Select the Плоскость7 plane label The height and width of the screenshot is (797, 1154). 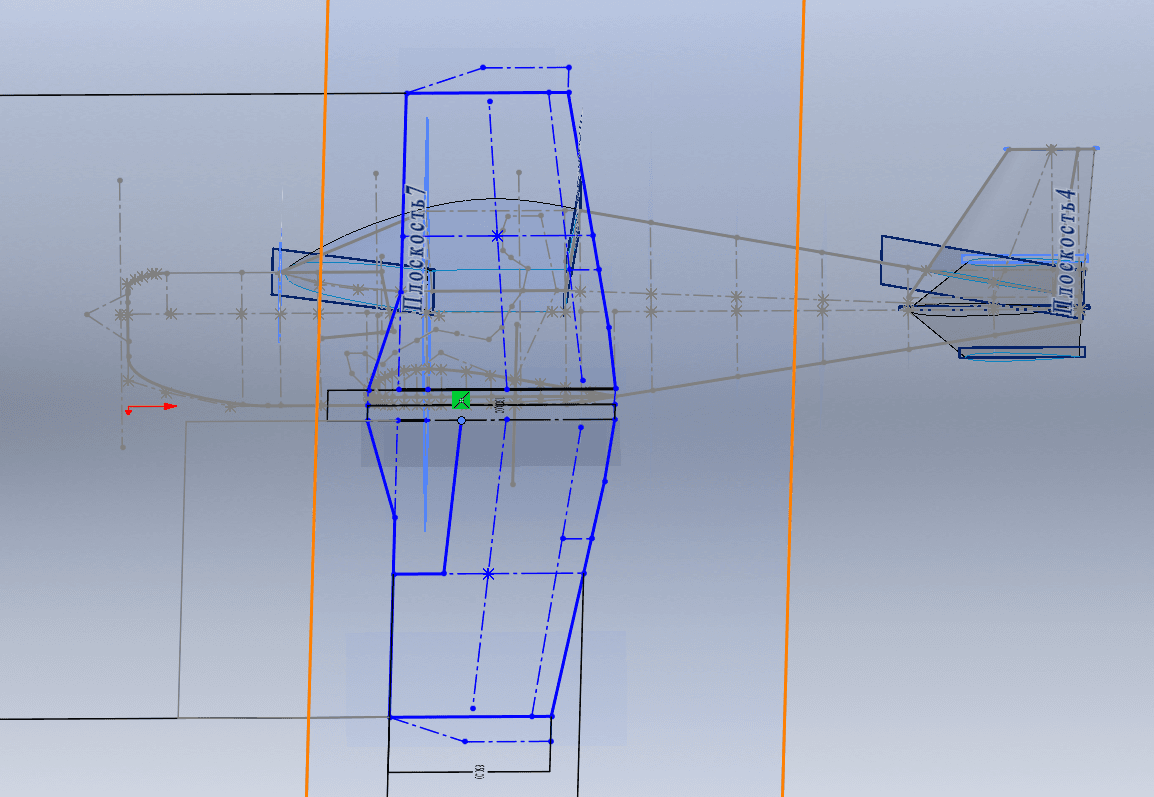tap(417, 247)
